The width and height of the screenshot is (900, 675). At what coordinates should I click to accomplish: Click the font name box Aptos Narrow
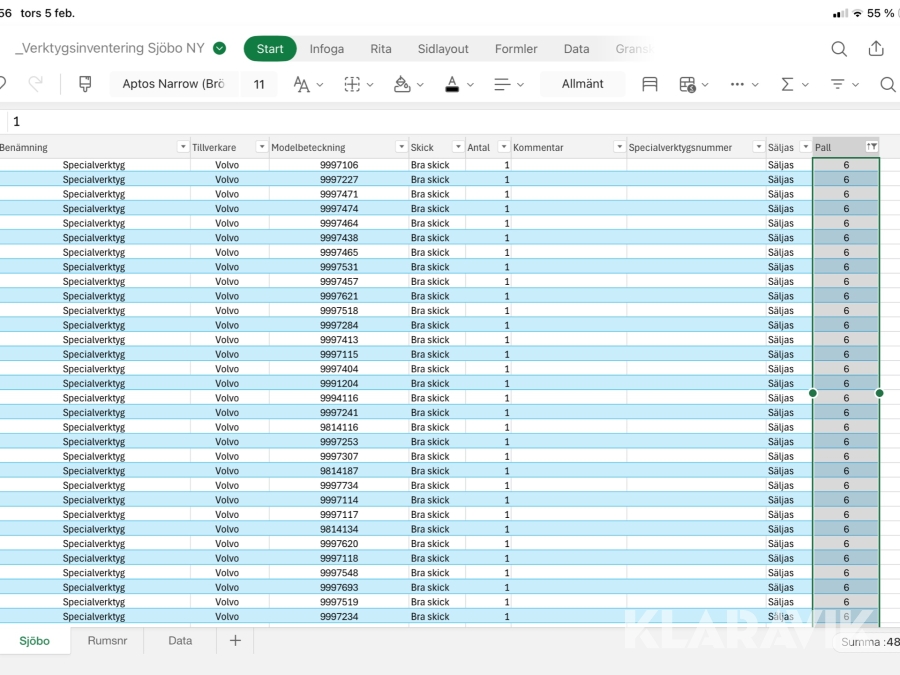(173, 84)
